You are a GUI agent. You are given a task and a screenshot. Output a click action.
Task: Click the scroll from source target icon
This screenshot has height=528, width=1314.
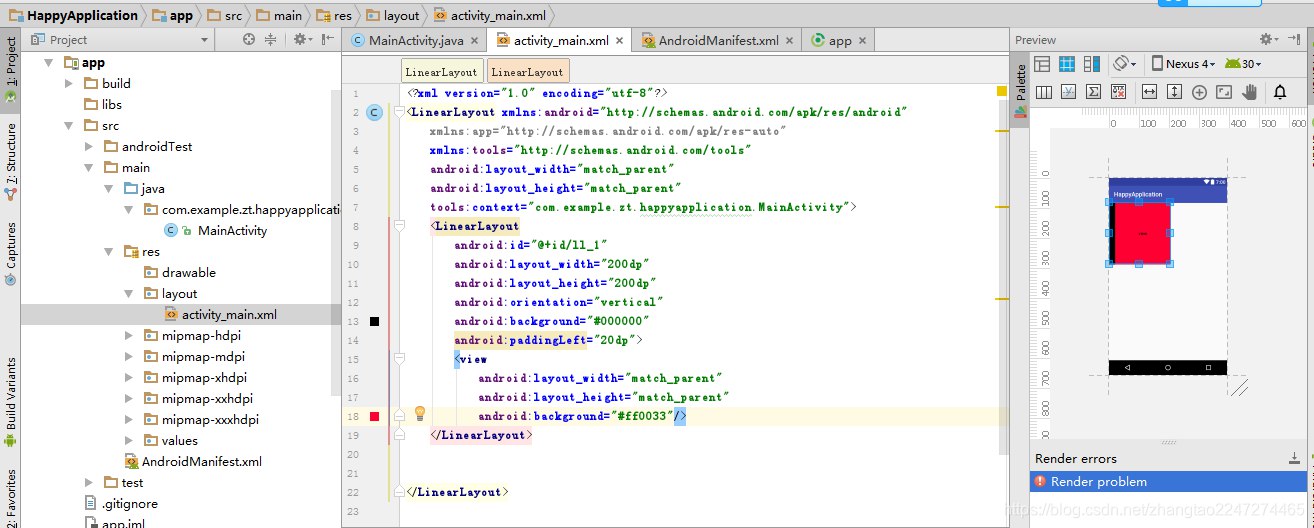coord(249,40)
